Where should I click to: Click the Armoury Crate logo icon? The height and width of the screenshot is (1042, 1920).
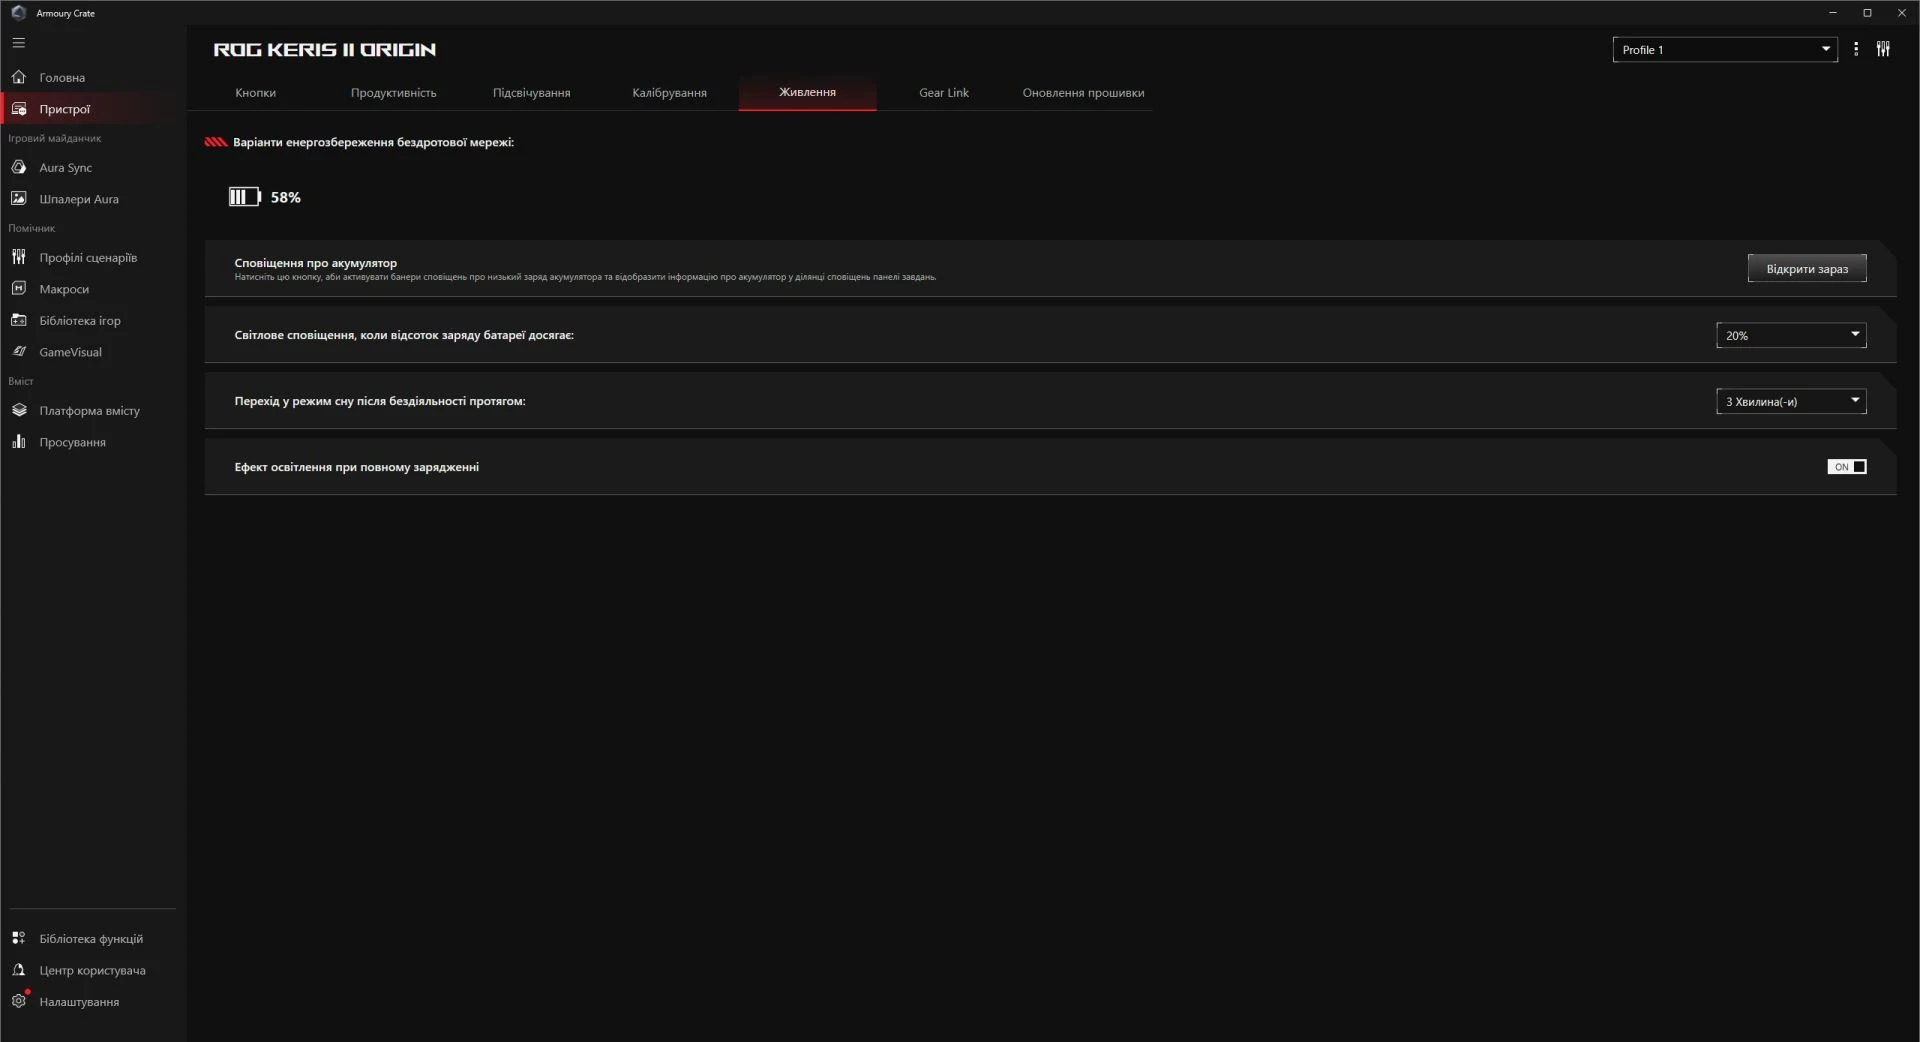(18, 13)
